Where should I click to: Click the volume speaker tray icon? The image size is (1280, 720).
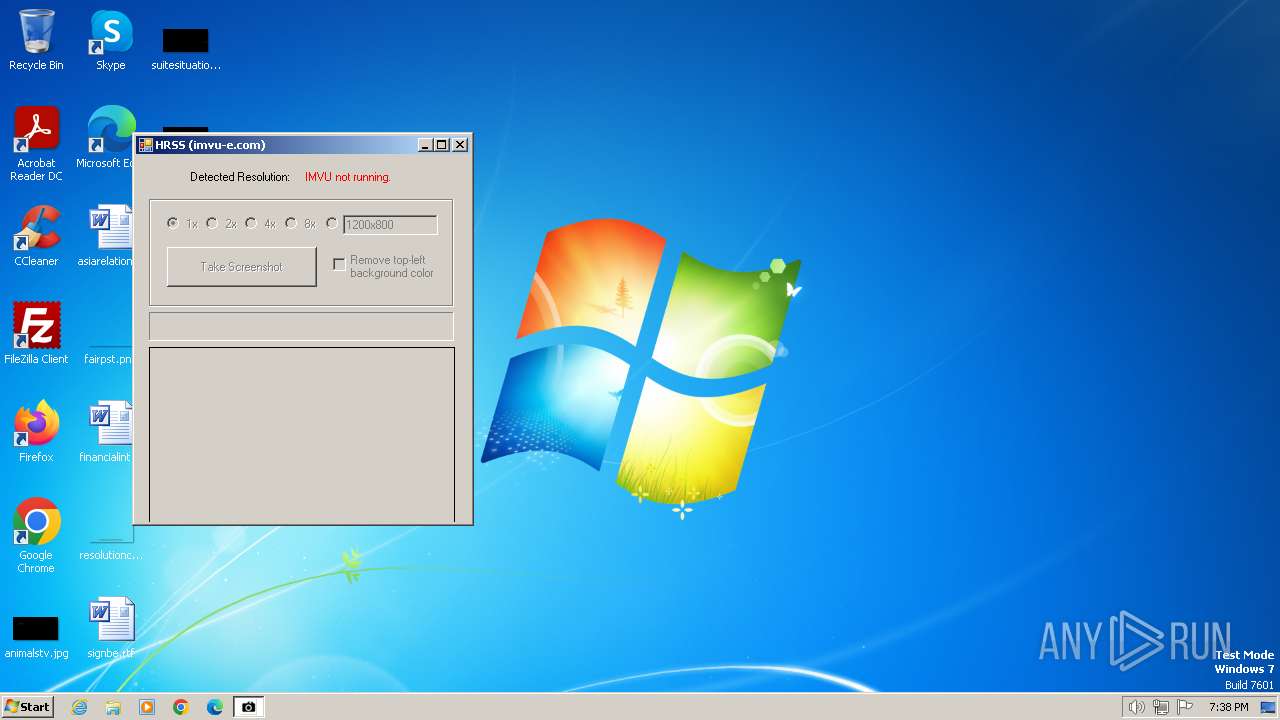click(x=1136, y=707)
